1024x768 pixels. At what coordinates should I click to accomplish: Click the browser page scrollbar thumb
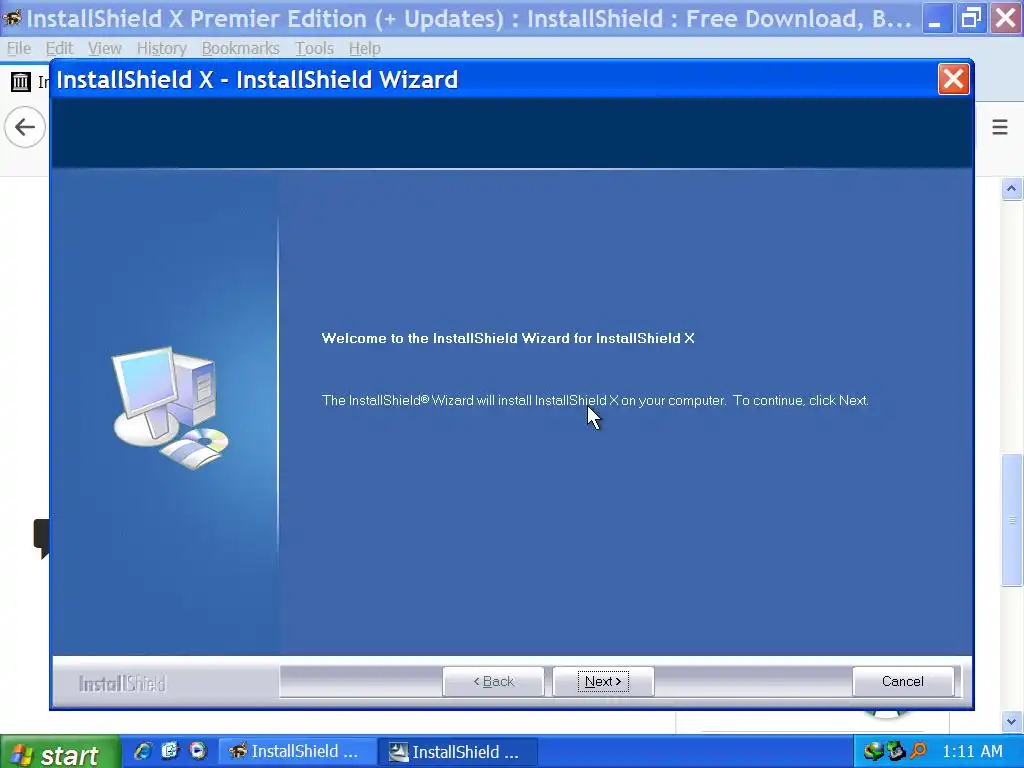click(x=1012, y=520)
